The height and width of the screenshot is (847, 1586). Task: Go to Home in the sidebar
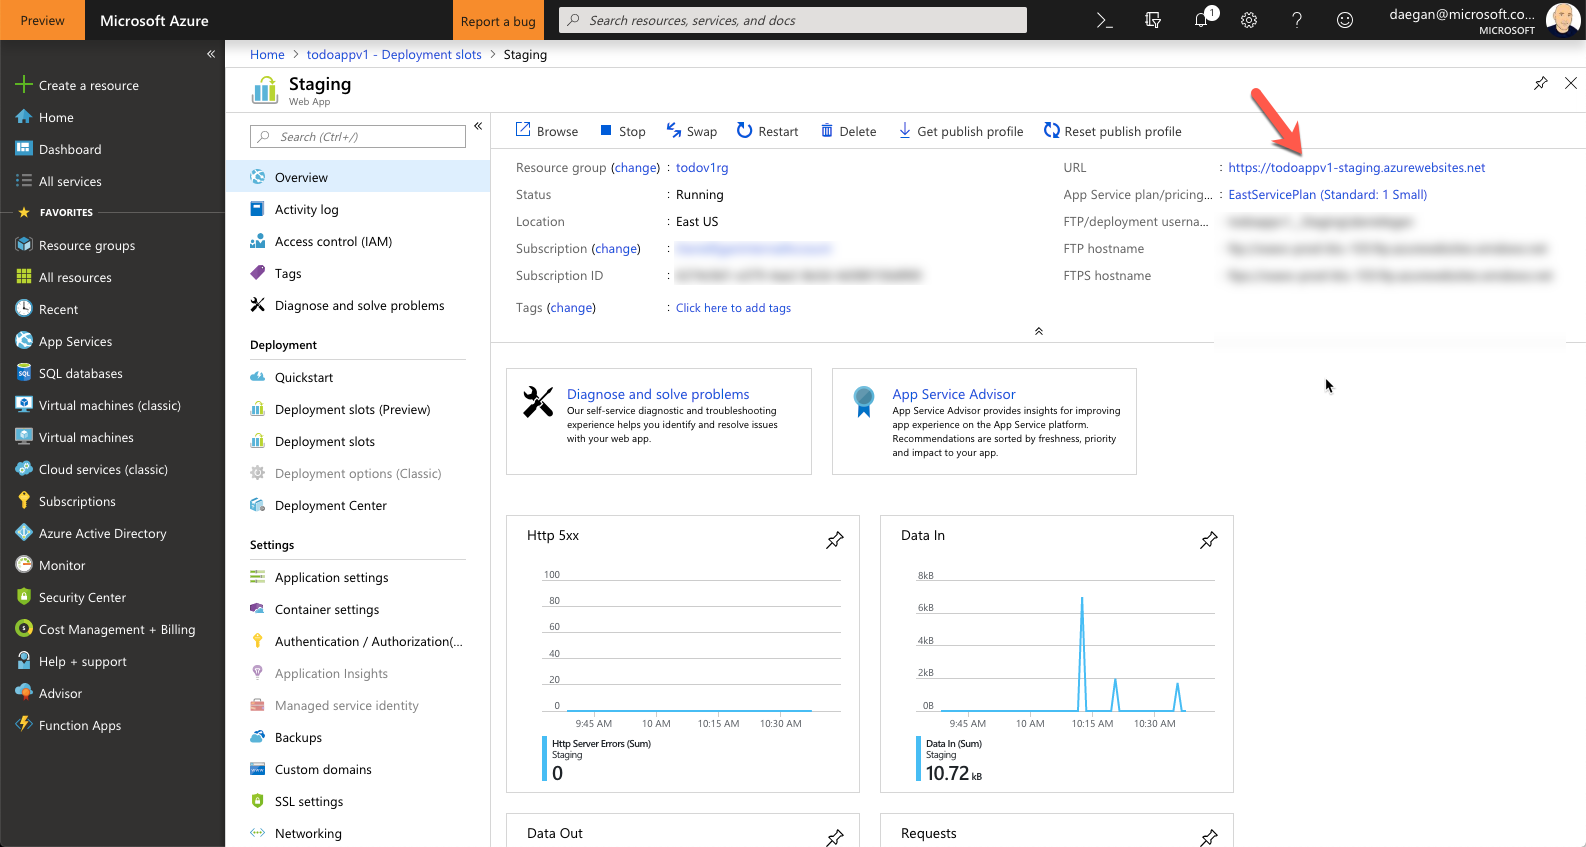[112, 117]
